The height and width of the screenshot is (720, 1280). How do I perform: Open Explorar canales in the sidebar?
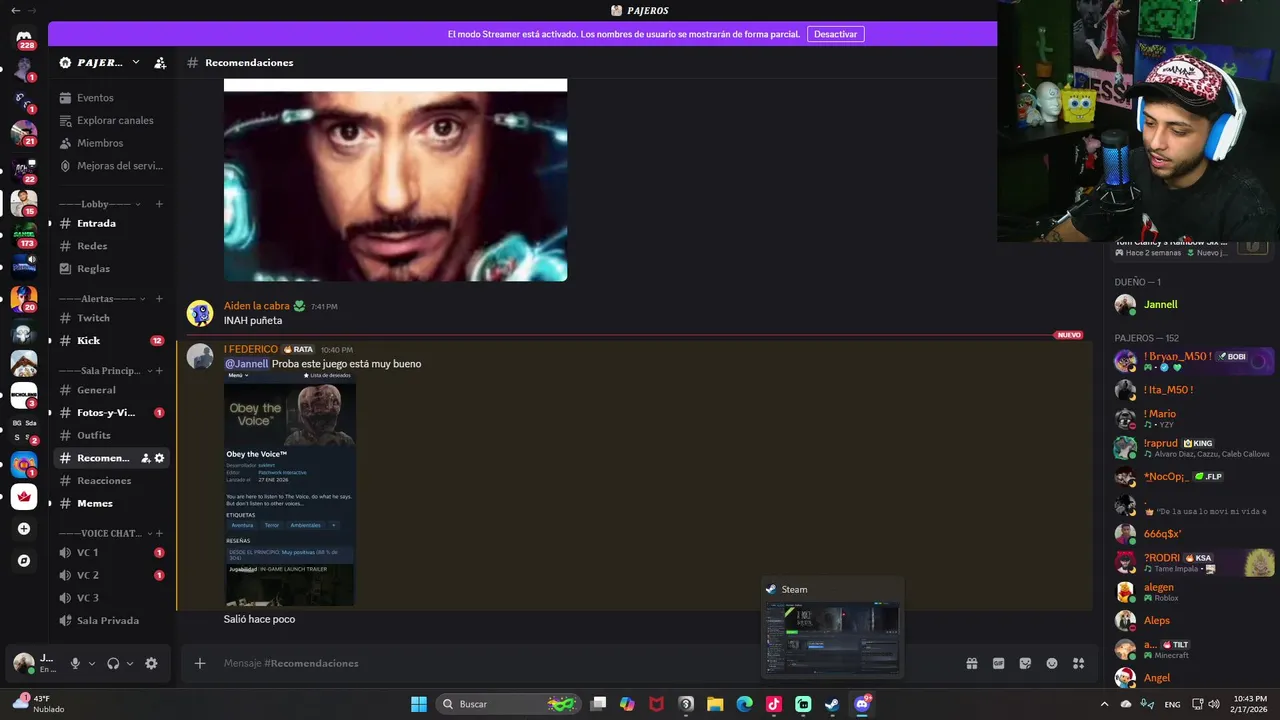click(110, 121)
